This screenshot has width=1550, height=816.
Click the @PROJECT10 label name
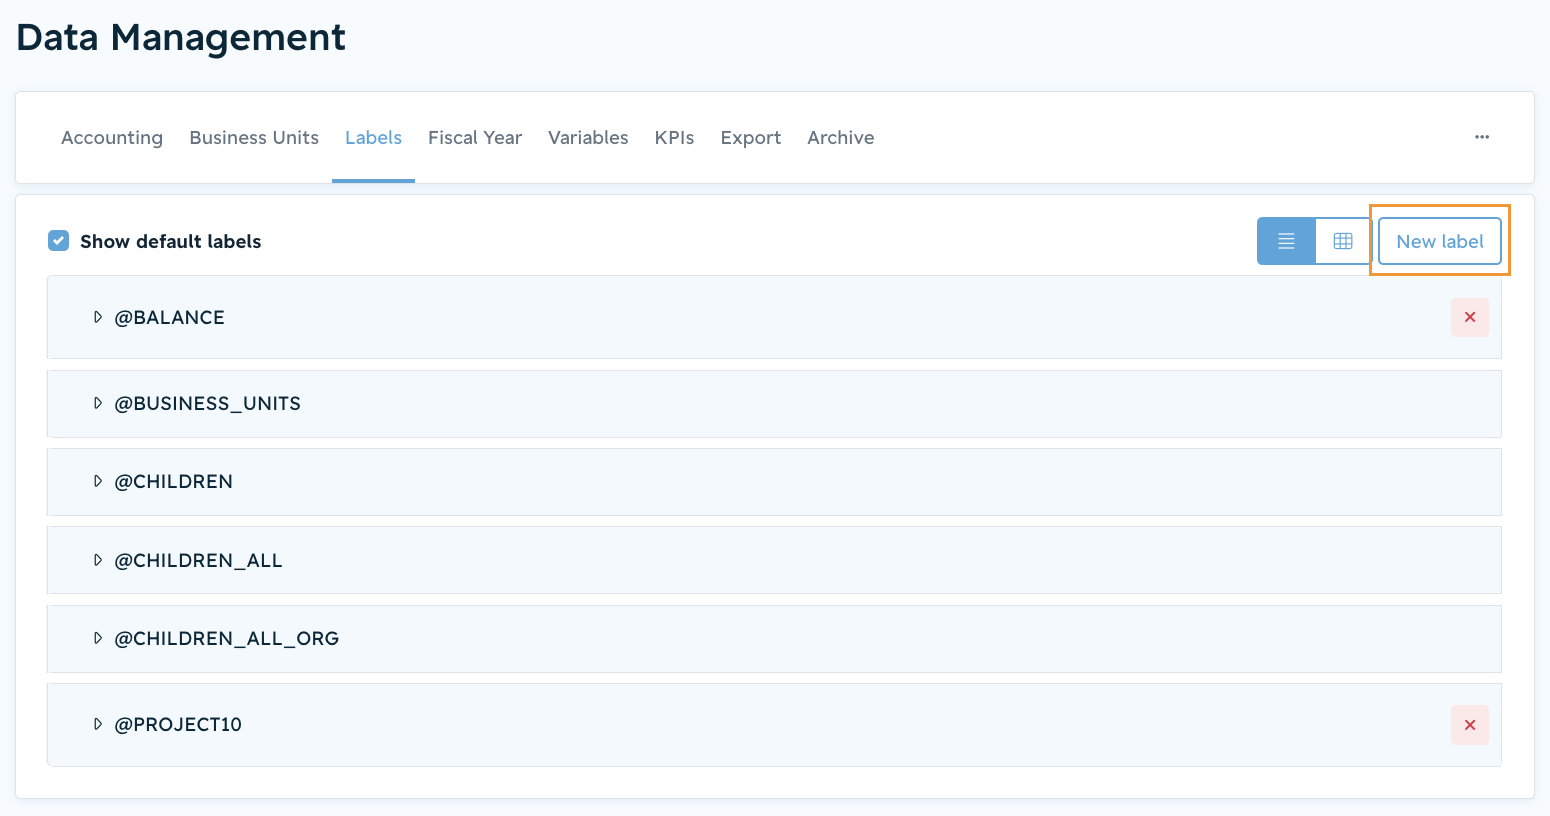tap(178, 724)
